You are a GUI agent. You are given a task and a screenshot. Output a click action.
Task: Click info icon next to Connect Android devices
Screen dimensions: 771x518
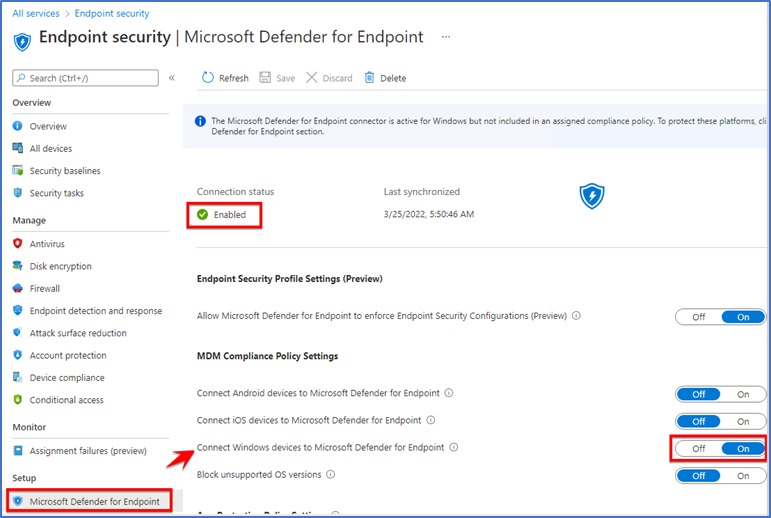449,393
